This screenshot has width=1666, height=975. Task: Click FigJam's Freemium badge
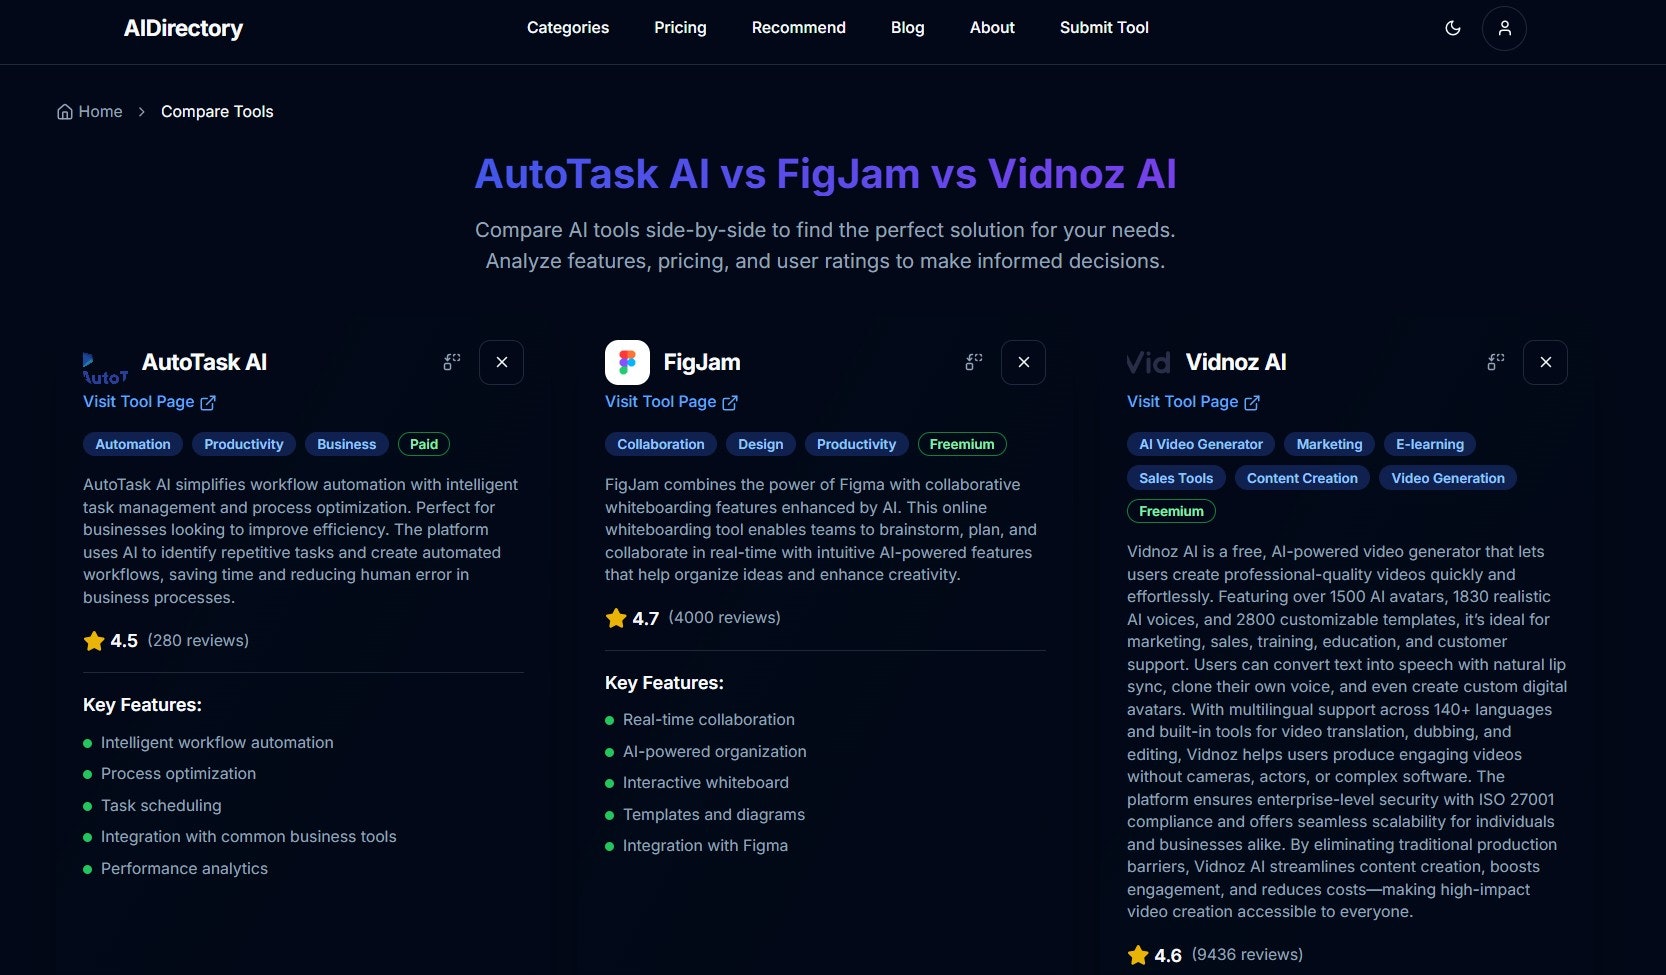962,444
